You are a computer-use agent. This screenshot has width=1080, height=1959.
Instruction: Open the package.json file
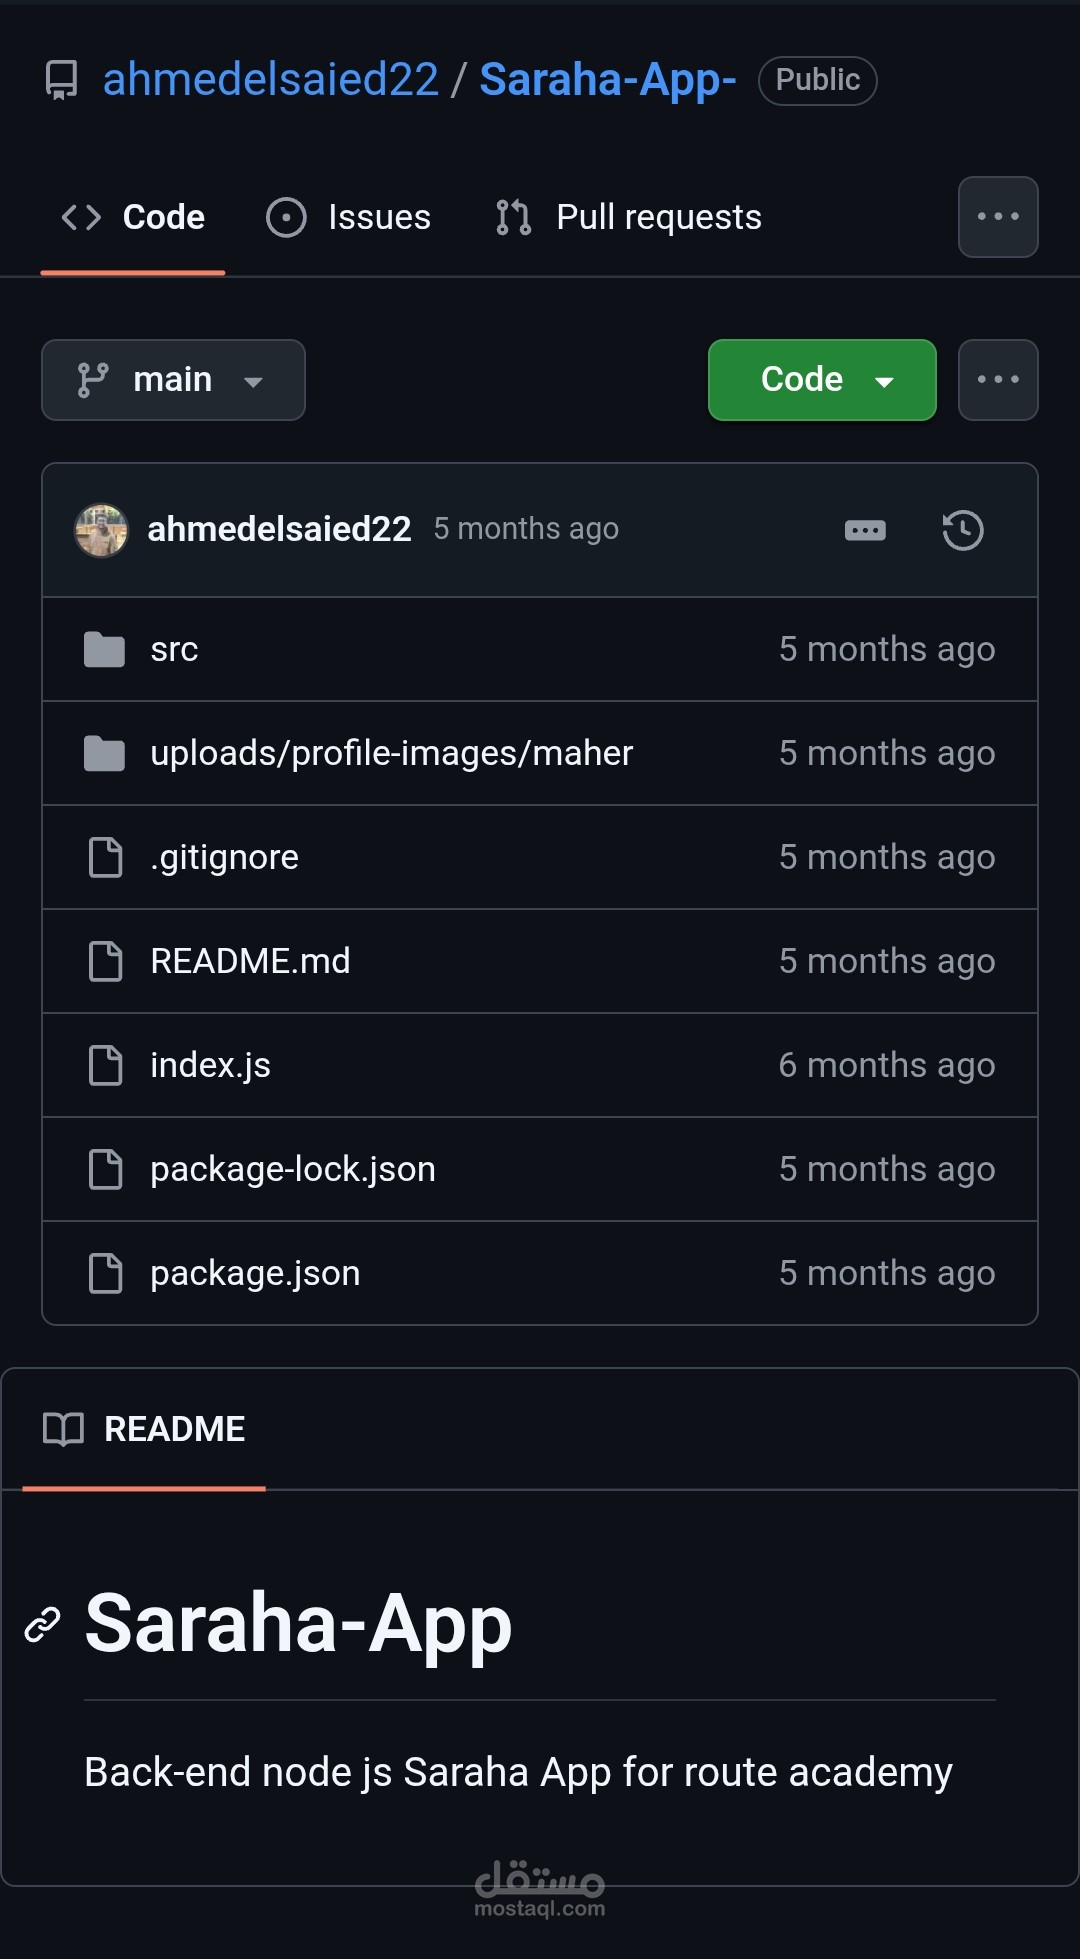coord(255,1274)
